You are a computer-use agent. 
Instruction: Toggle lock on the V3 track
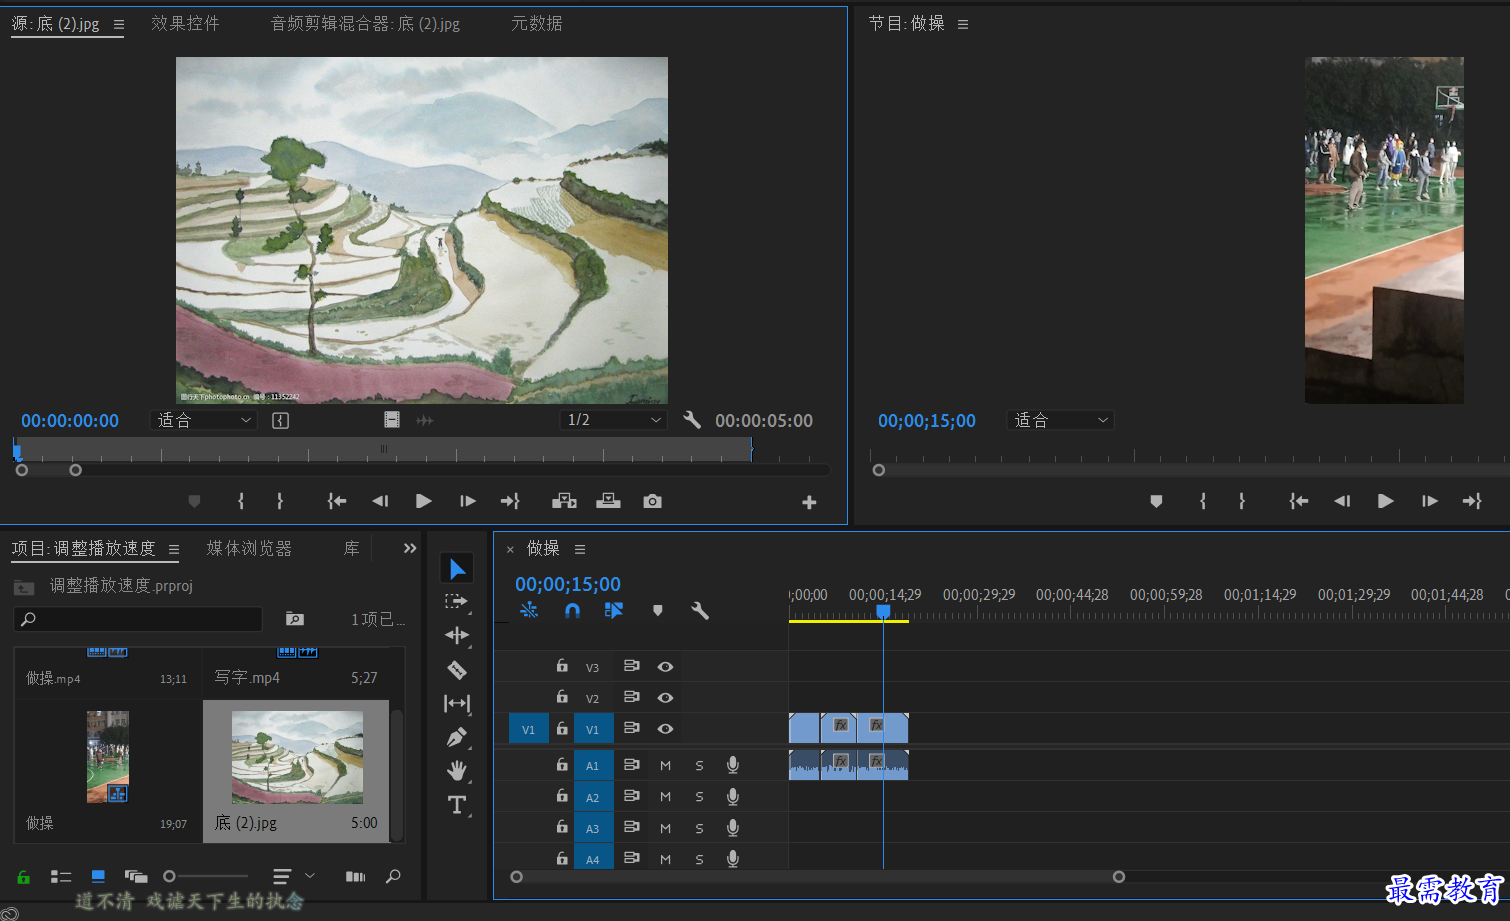pyautogui.click(x=562, y=666)
